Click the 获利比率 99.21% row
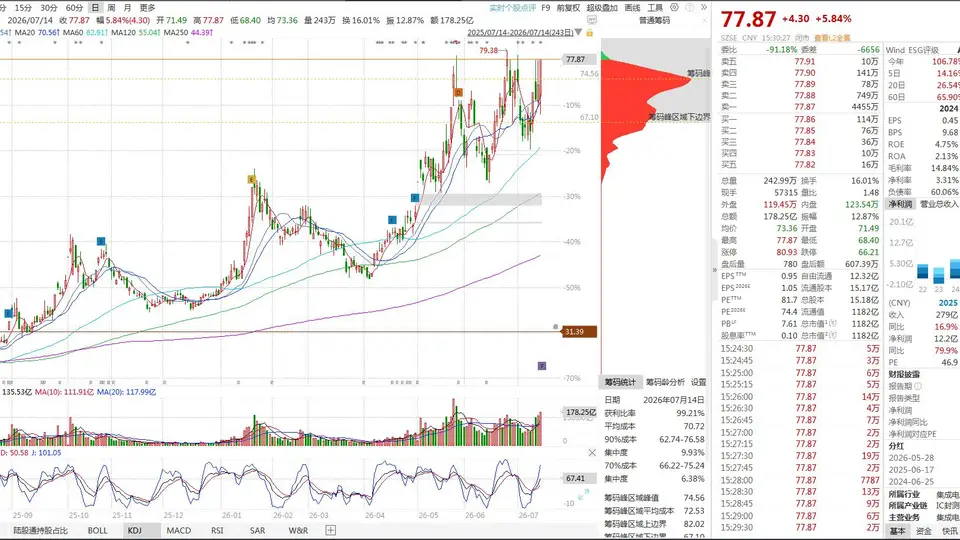This screenshot has width=960, height=540. (x=654, y=413)
